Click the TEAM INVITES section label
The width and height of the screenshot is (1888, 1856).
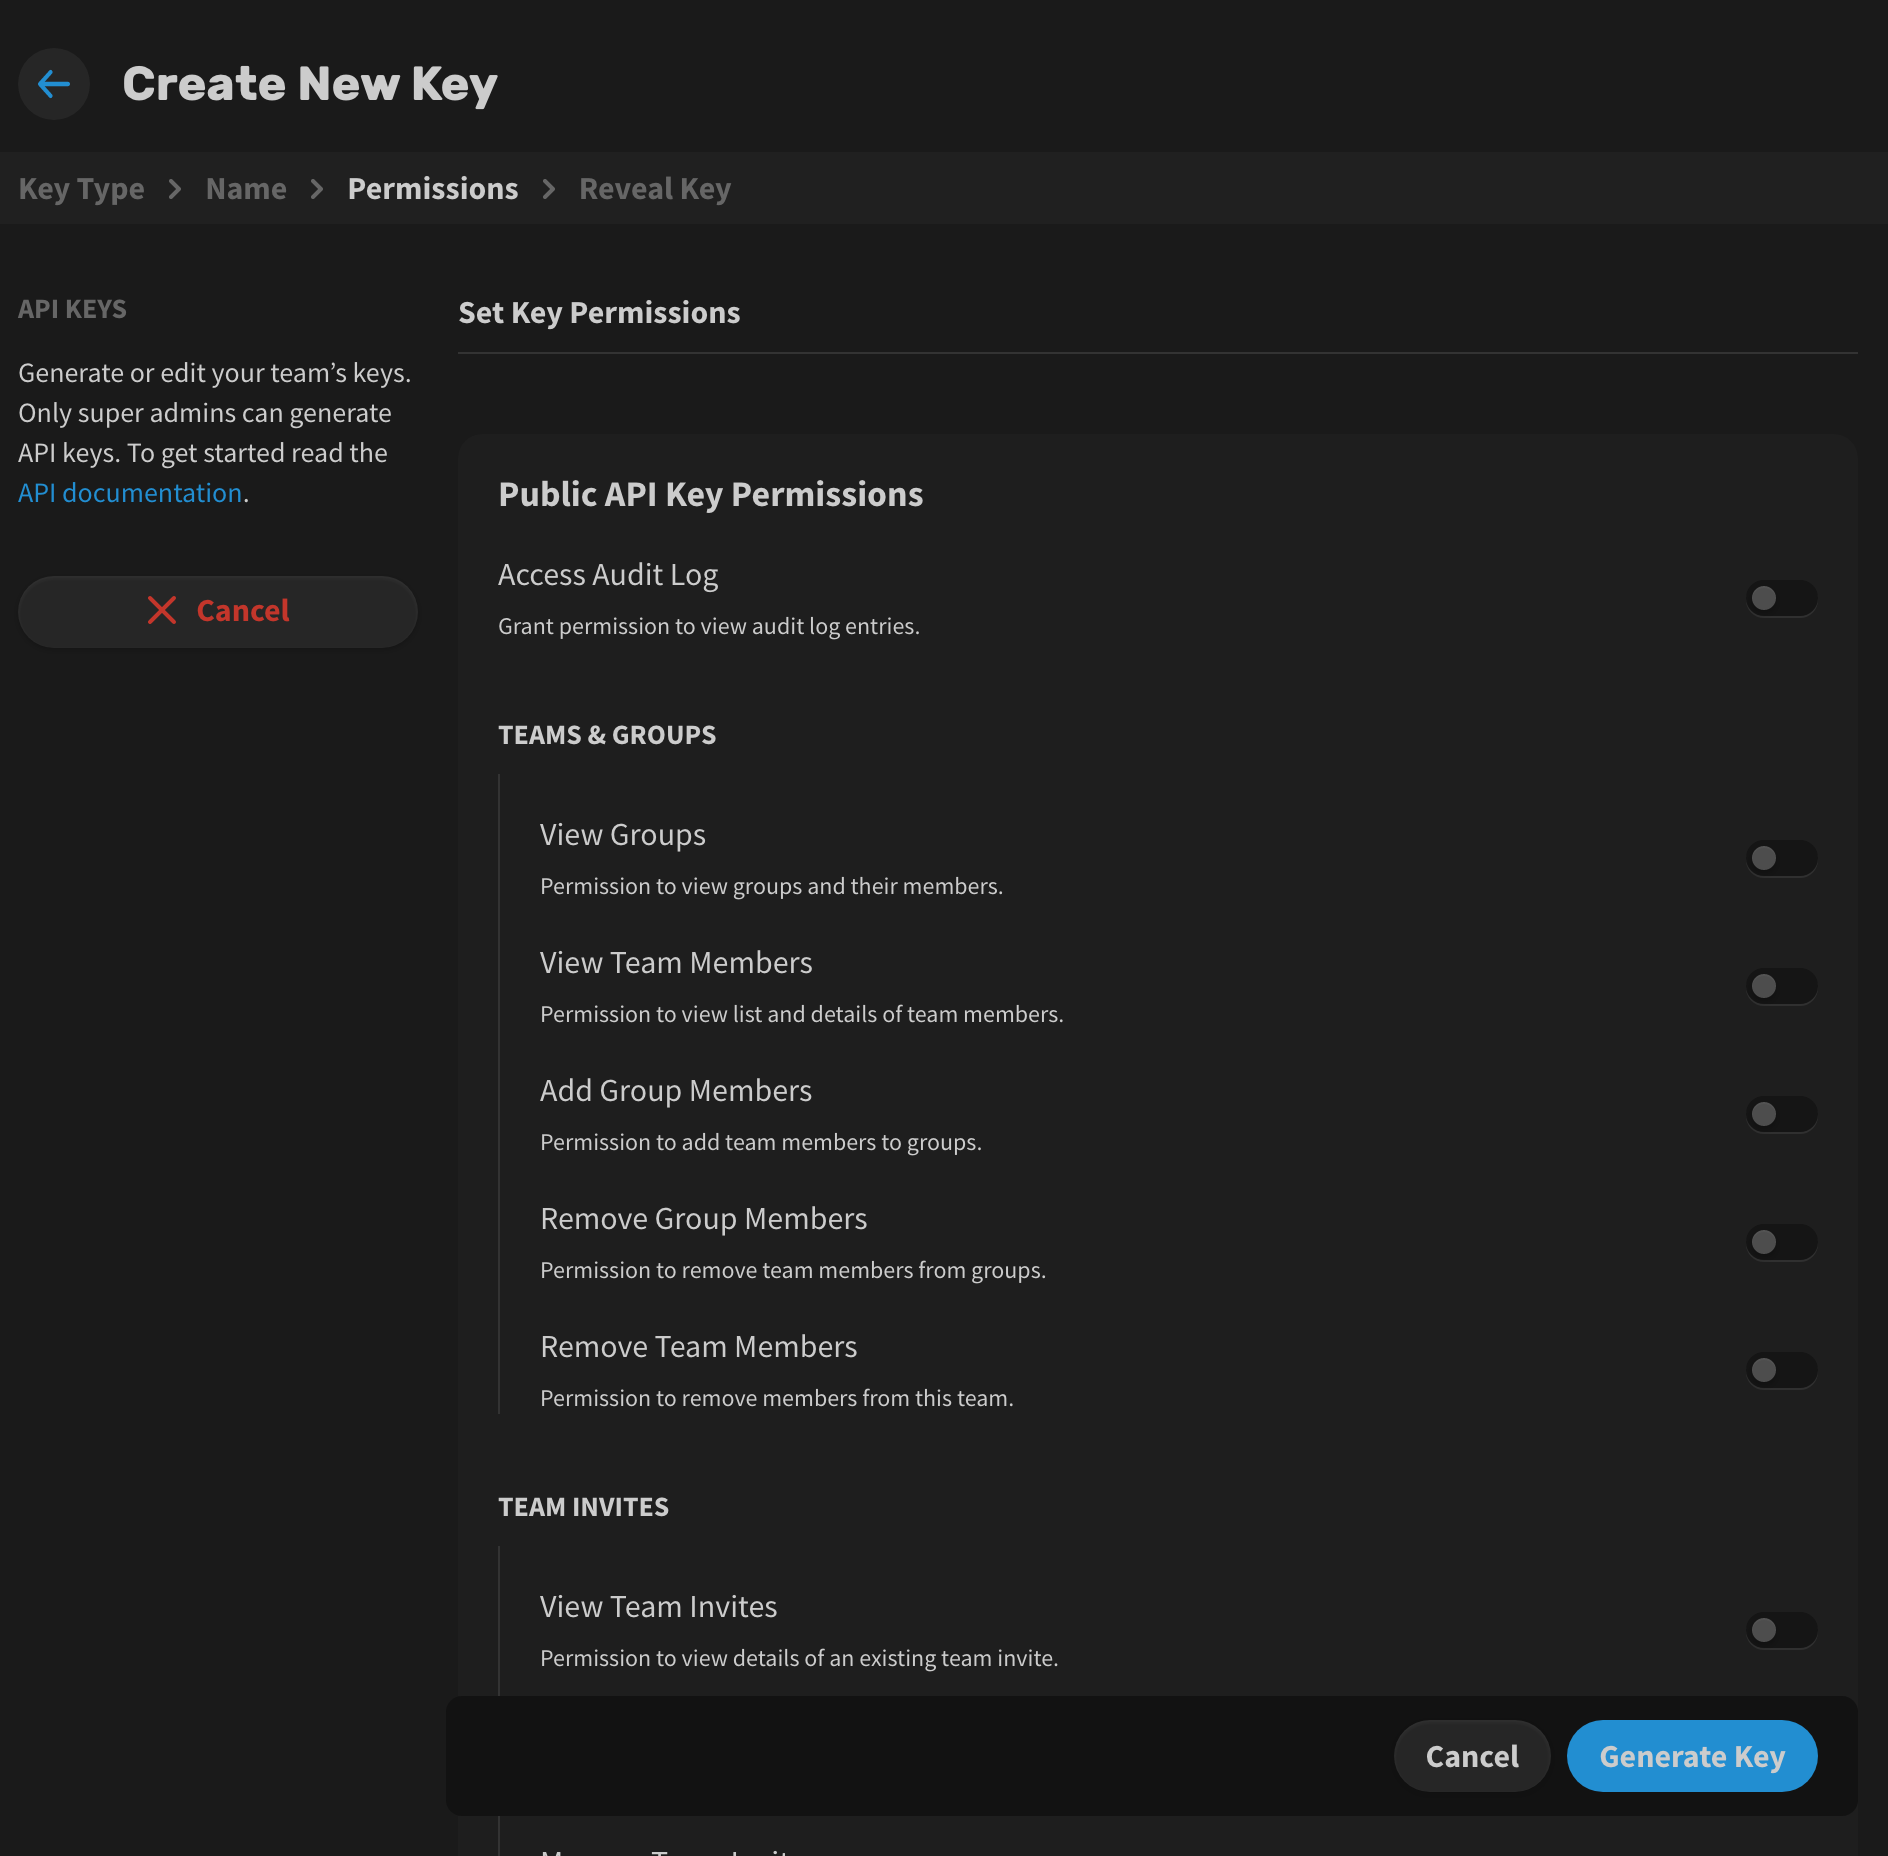[x=583, y=1507]
